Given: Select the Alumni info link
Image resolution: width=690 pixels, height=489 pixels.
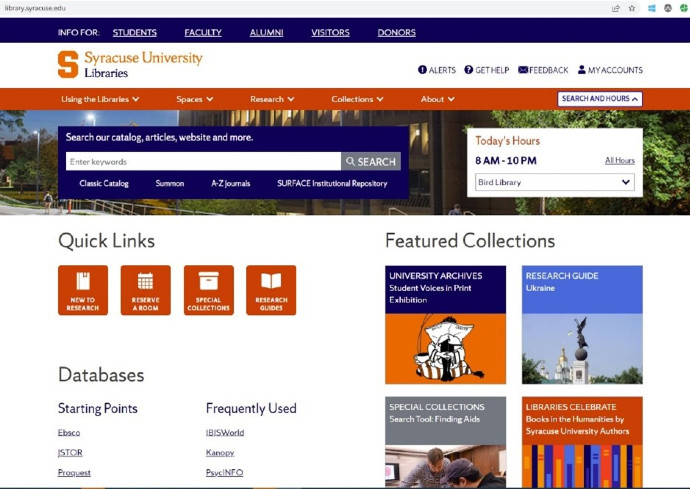Looking at the screenshot, I should point(266,32).
